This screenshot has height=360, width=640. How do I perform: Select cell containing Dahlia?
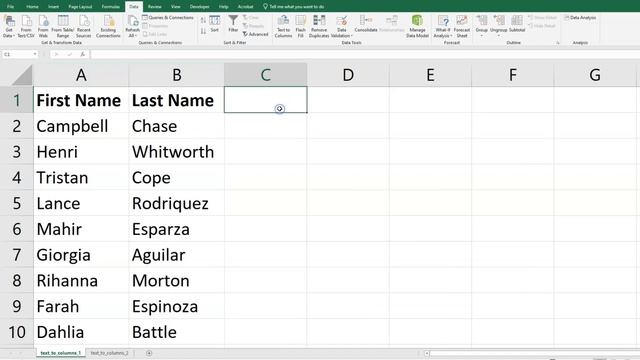pyautogui.click(x=81, y=332)
